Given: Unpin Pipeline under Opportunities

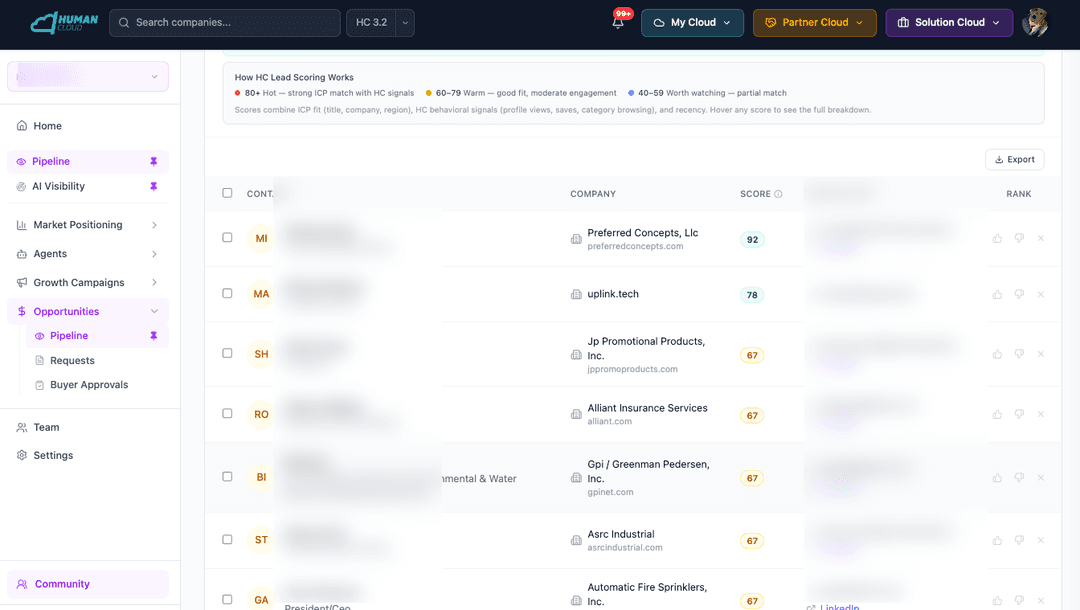Looking at the screenshot, I should pyautogui.click(x=154, y=336).
